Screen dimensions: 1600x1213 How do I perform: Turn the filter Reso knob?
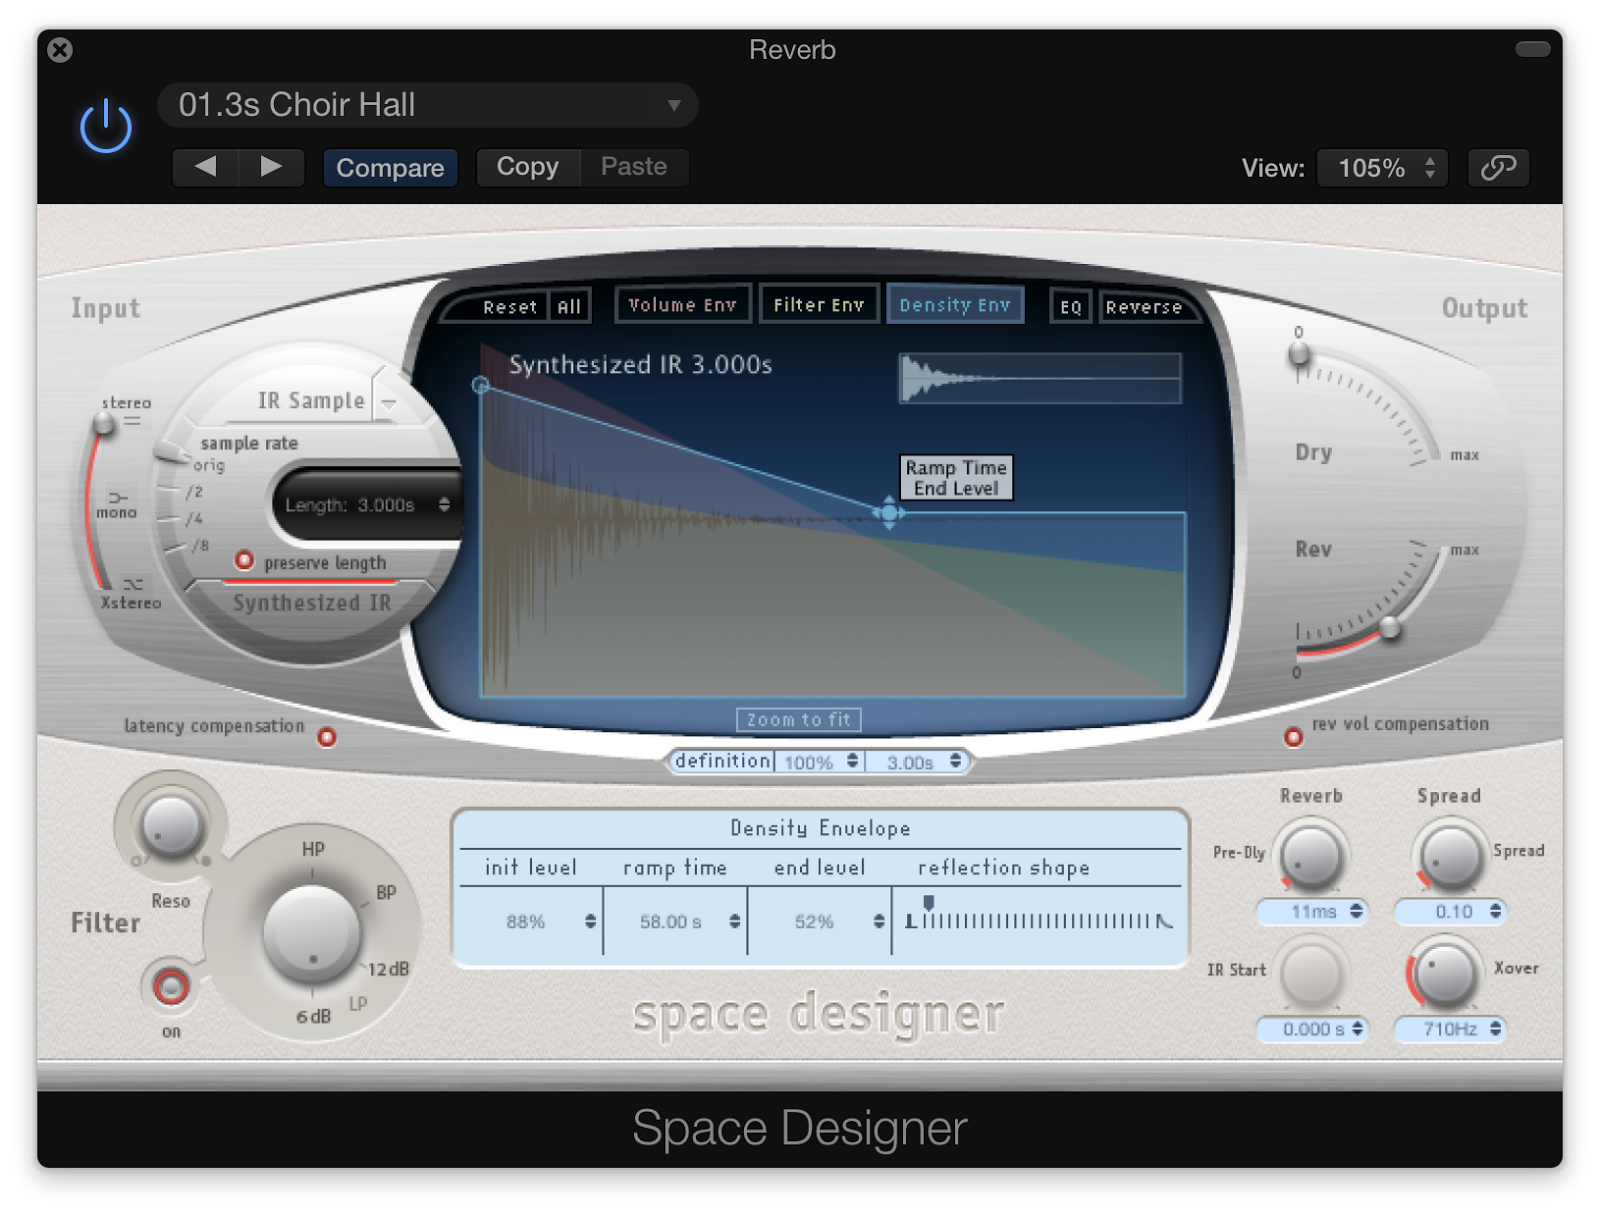point(171,826)
